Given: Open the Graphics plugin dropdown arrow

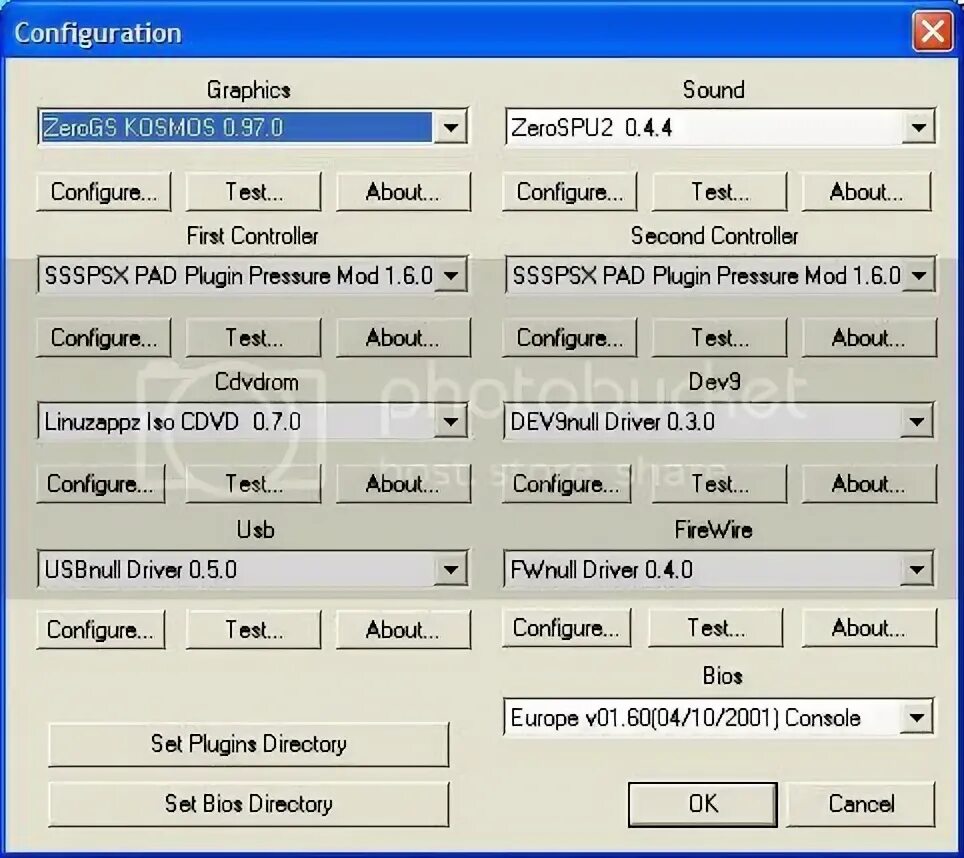Looking at the screenshot, I should (450, 127).
